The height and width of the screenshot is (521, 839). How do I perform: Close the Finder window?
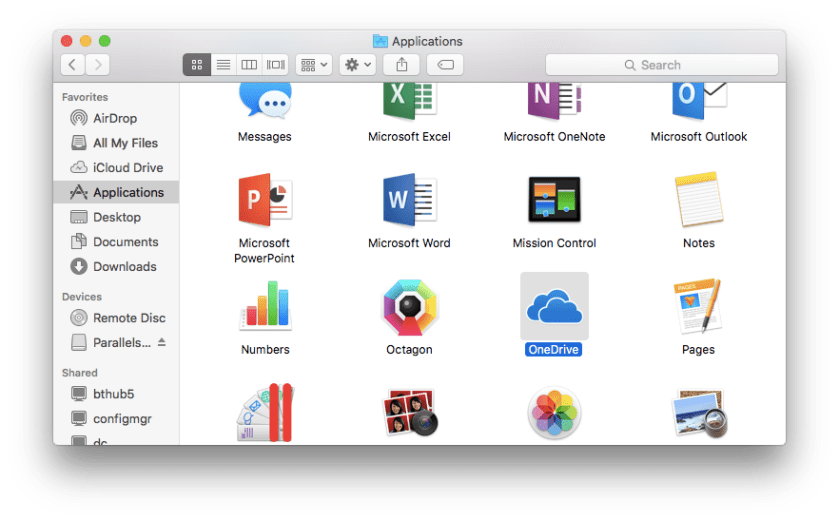[67, 41]
